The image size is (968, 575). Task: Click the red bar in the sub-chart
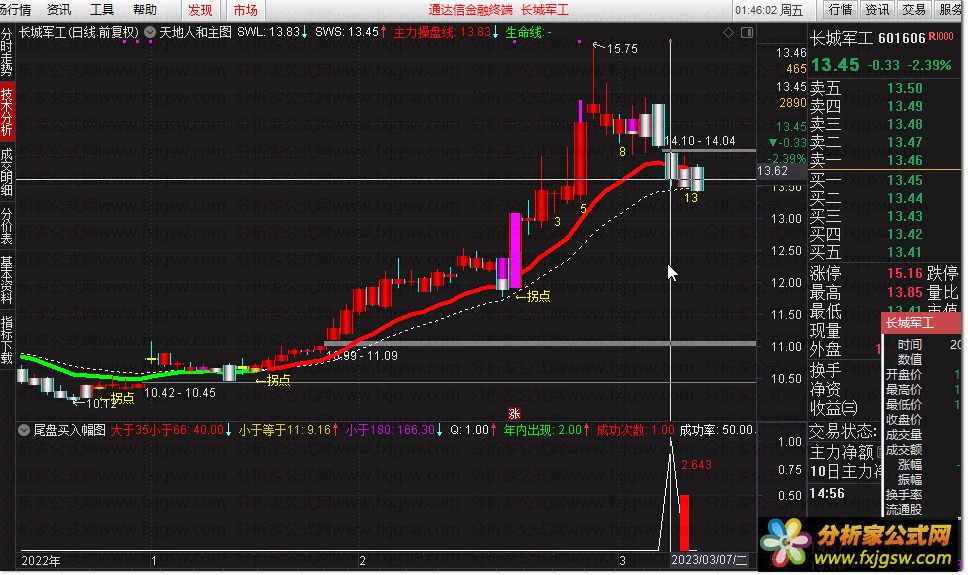684,523
